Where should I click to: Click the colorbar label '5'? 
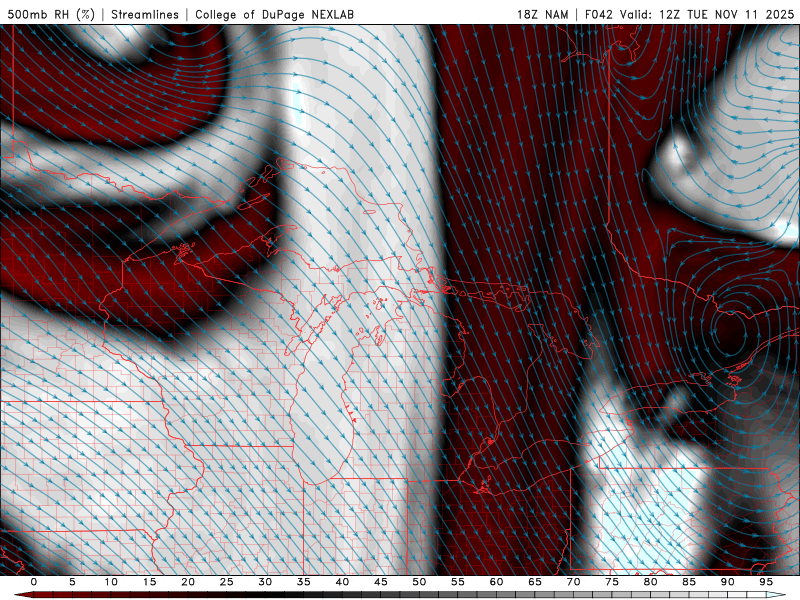72,582
